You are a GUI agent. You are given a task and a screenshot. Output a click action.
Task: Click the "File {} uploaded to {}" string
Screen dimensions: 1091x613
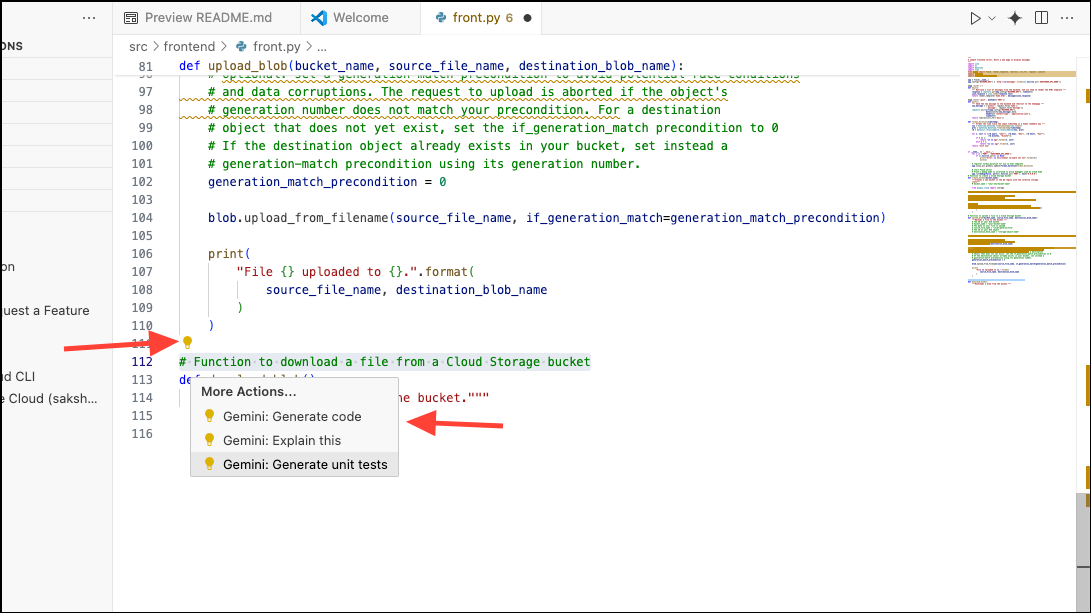(x=326, y=272)
